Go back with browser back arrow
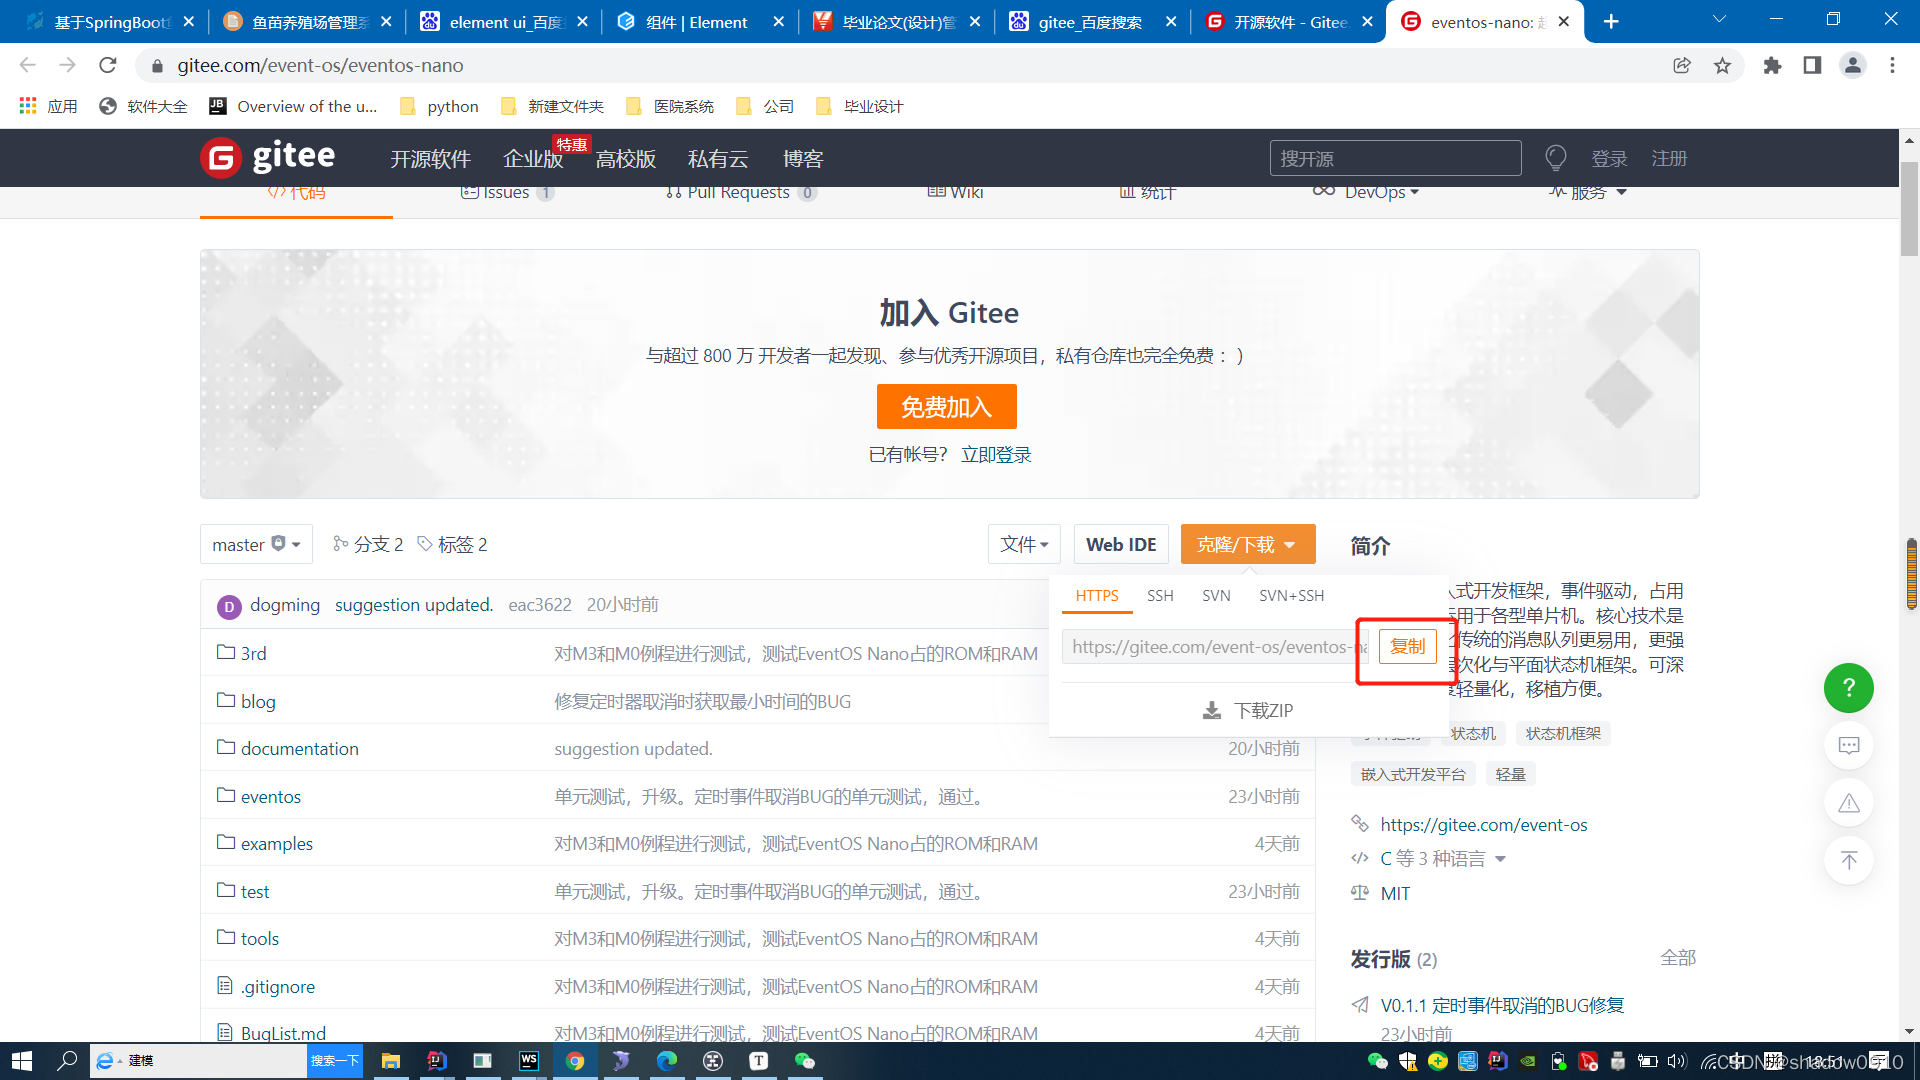This screenshot has width=1920, height=1080. pyautogui.click(x=27, y=65)
